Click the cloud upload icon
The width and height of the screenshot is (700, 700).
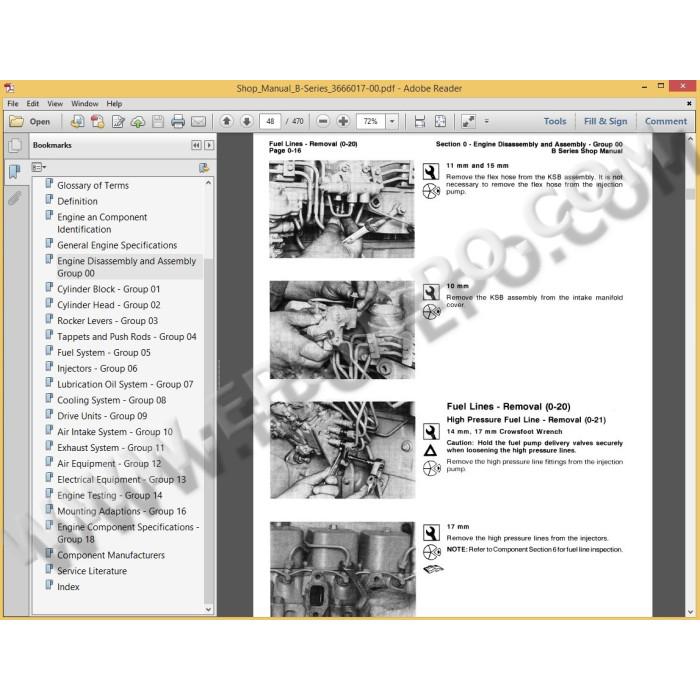[x=138, y=121]
